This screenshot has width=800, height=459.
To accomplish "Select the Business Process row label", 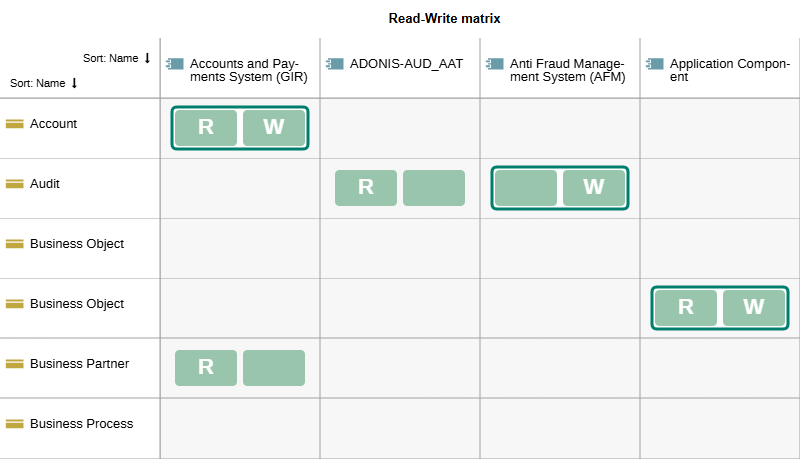I will (81, 424).
